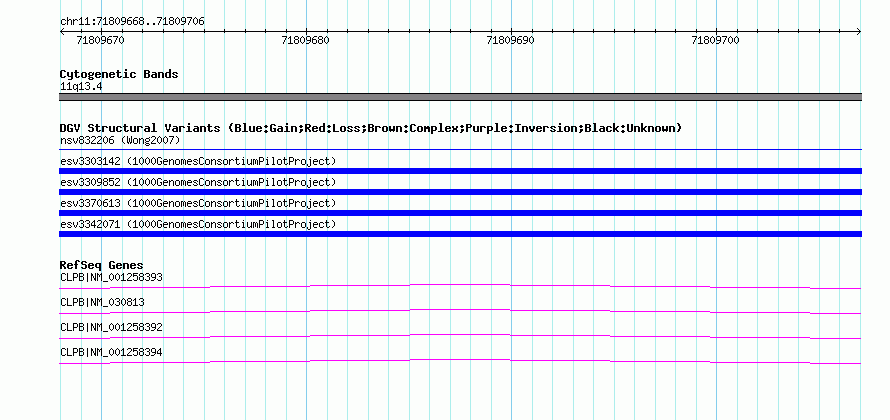The height and width of the screenshot is (420, 890).
Task: Open transcript CLPB|NM_001258394 label
Action: click(111, 352)
